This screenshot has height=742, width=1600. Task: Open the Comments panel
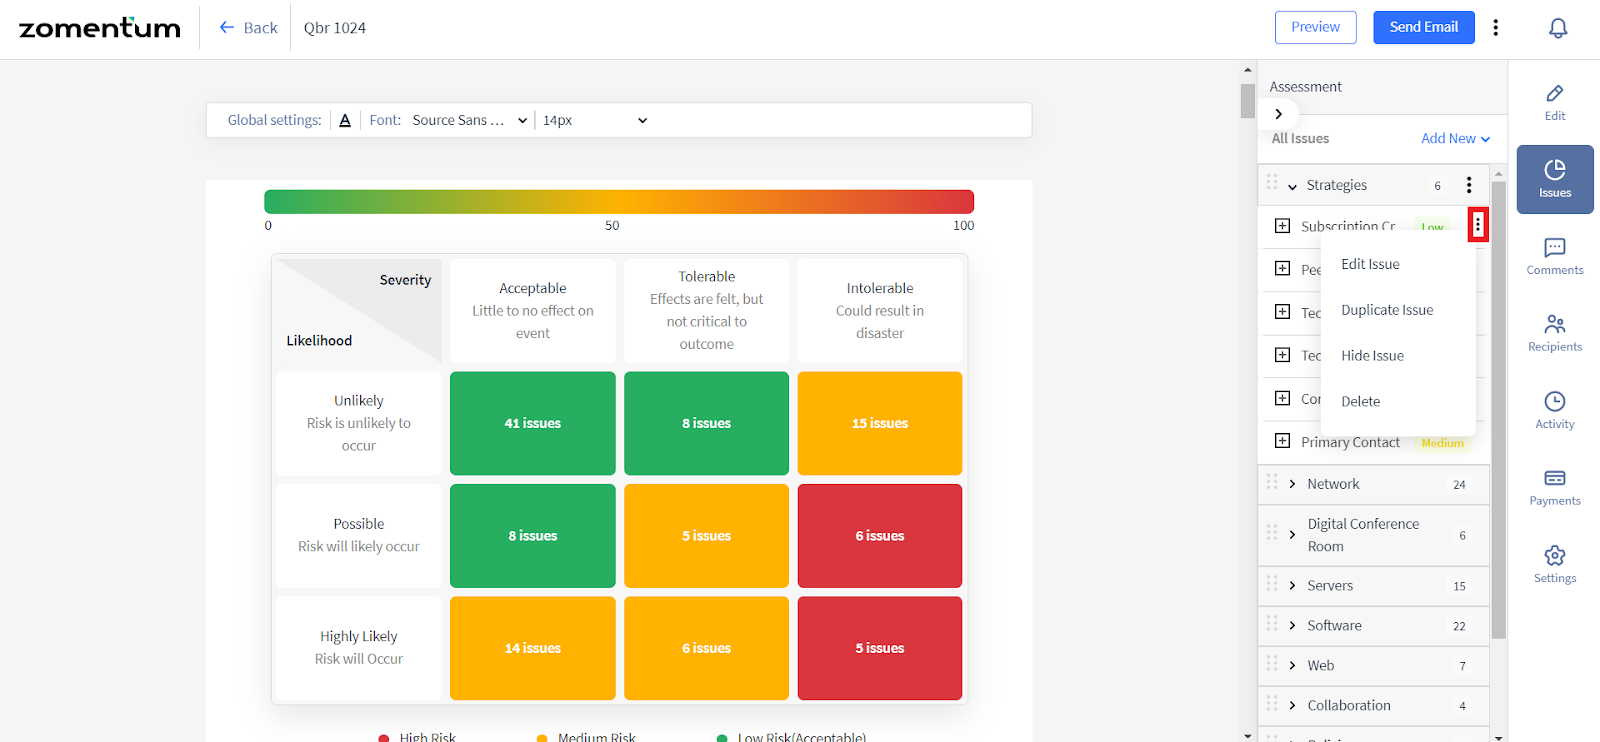click(x=1555, y=256)
